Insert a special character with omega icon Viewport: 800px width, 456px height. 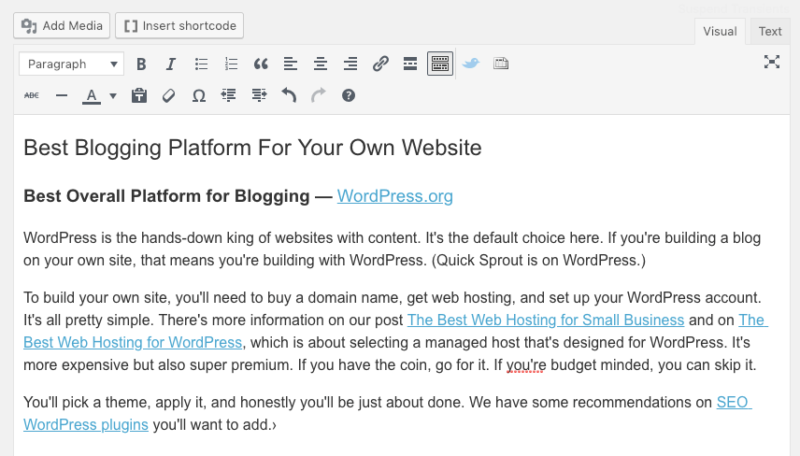click(198, 96)
